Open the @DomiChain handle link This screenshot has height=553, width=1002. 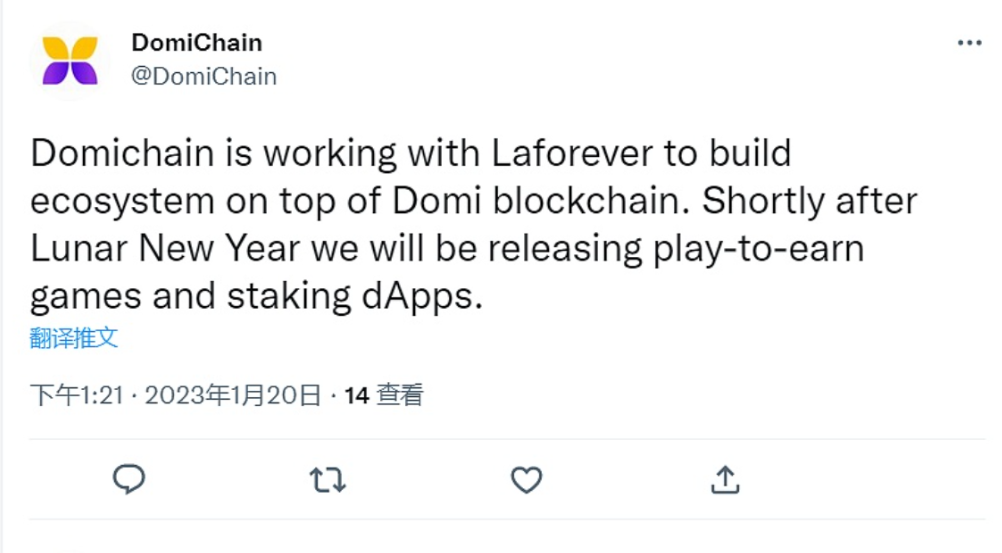tap(204, 76)
